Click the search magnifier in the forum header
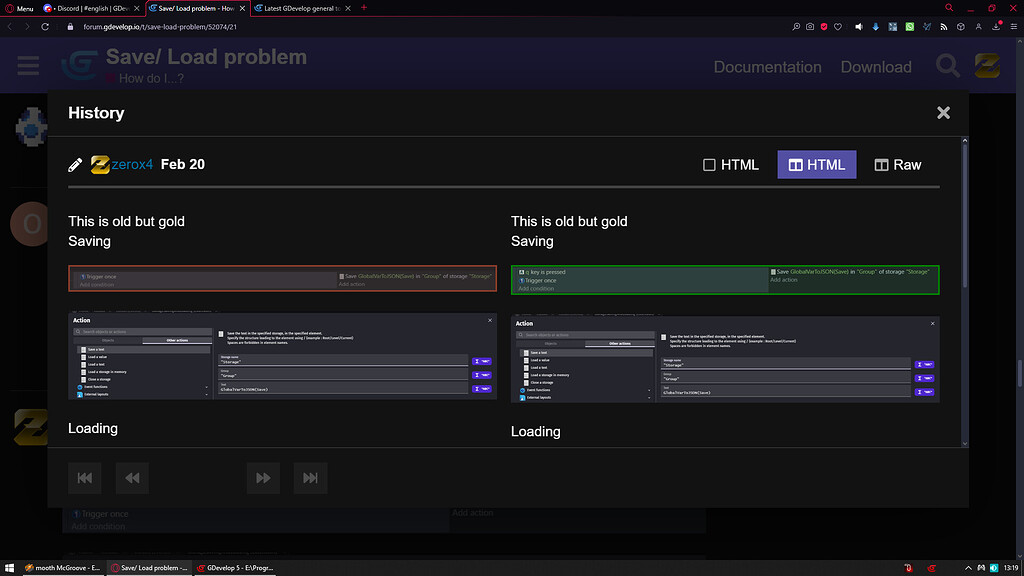The width and height of the screenshot is (1024, 576). [946, 66]
